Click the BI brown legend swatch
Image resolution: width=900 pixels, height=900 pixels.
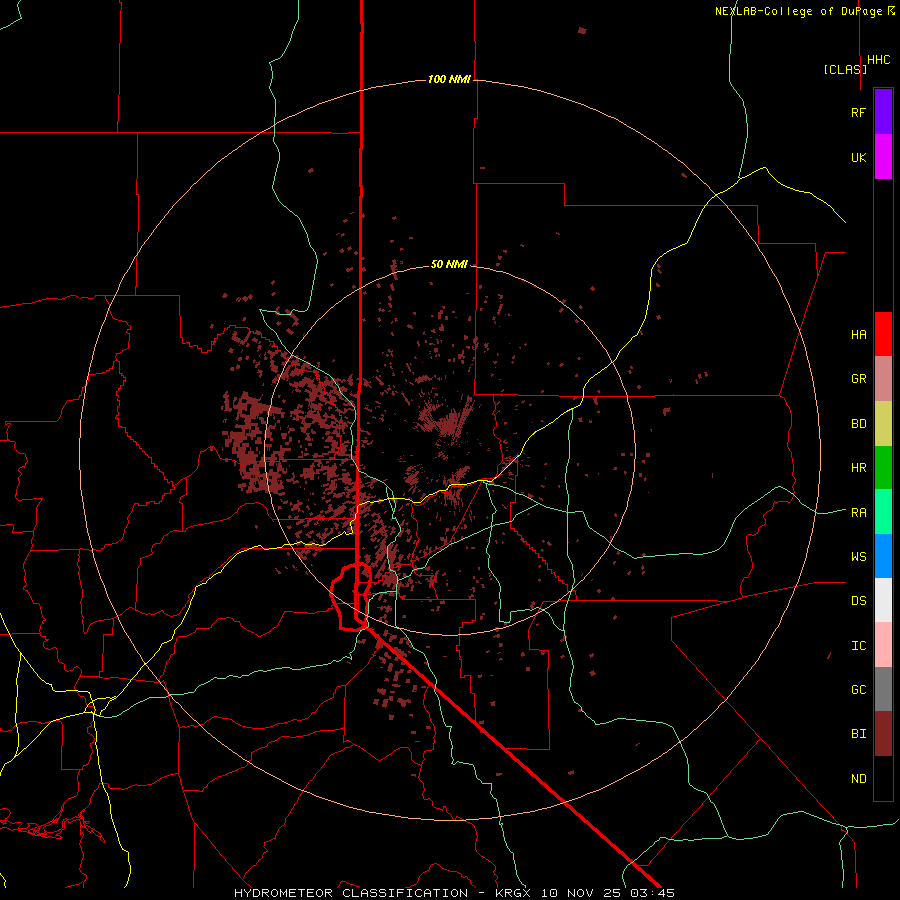[x=883, y=734]
